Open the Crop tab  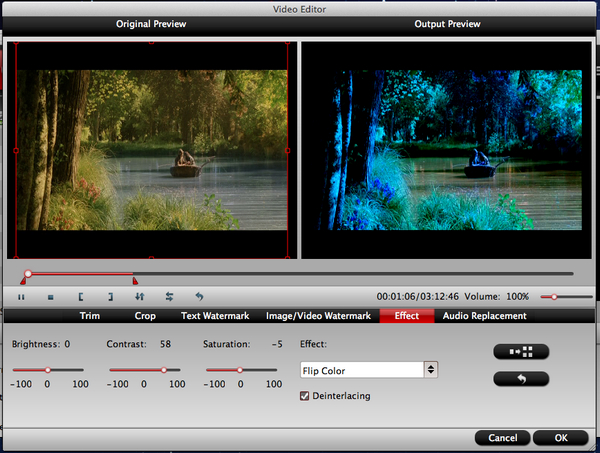pyautogui.click(x=145, y=316)
